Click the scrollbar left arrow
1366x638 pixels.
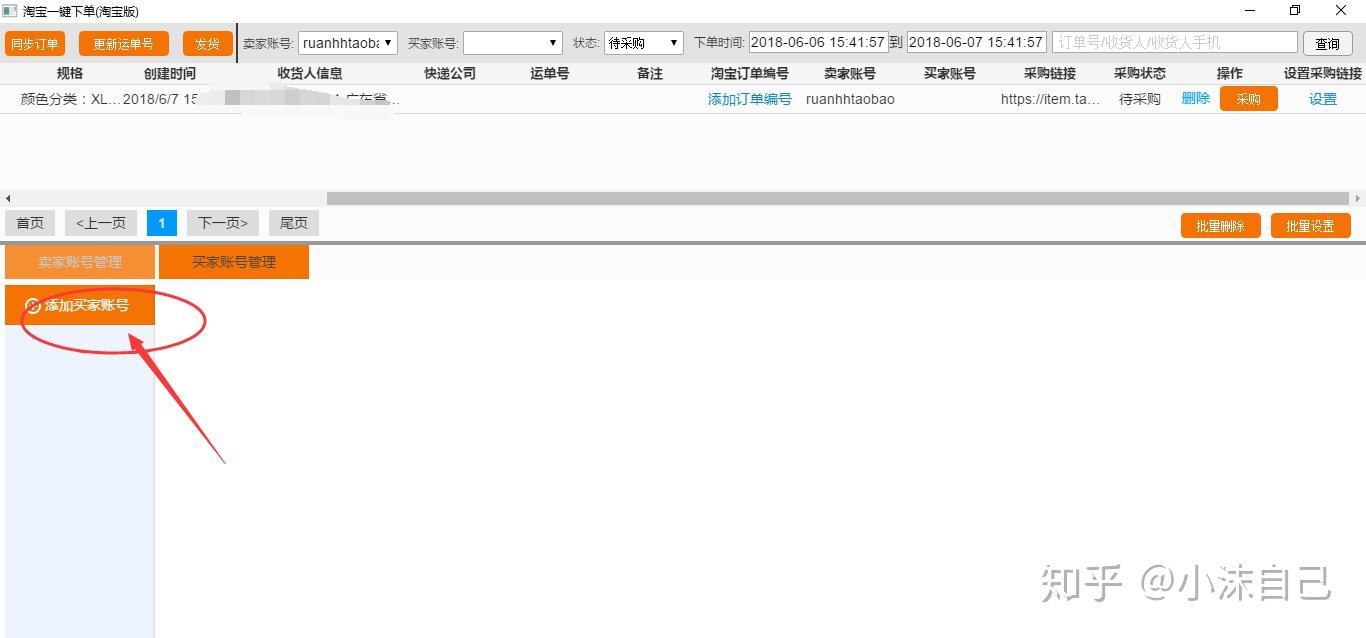pos(8,198)
